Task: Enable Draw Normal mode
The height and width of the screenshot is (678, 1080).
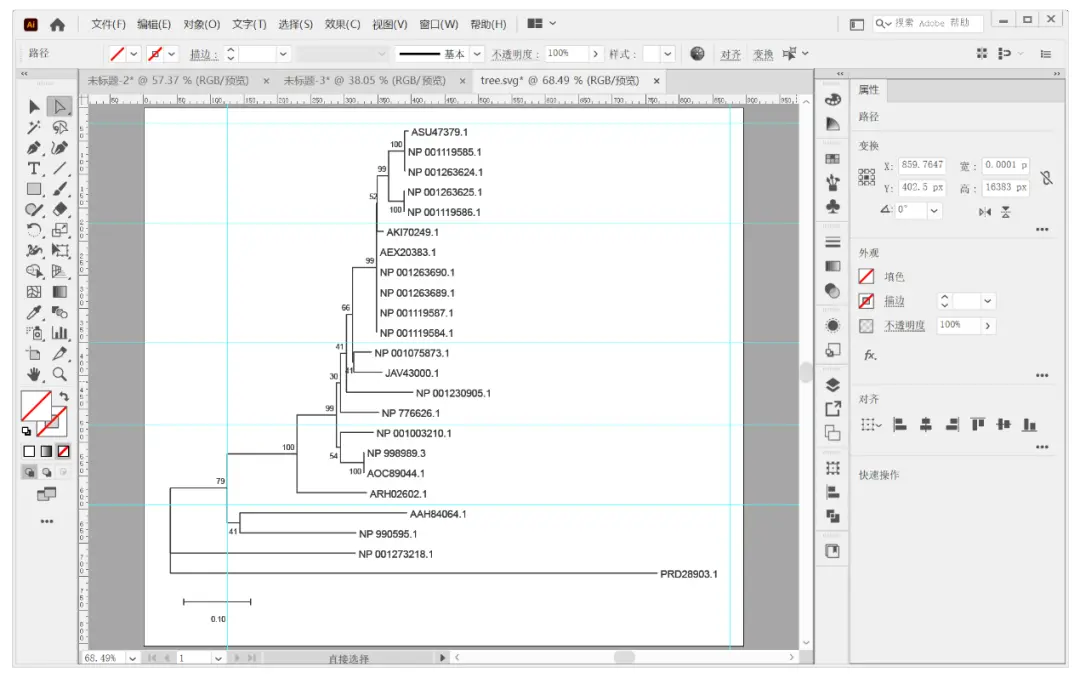Action: (x=30, y=472)
